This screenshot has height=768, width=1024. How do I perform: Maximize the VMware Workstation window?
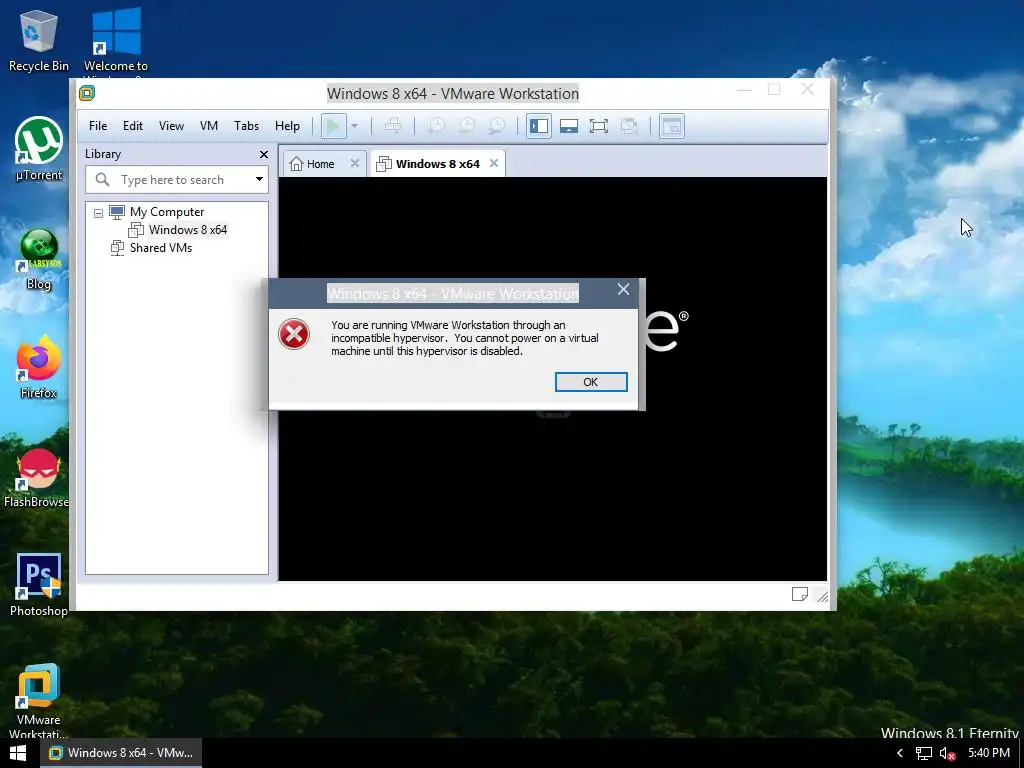[774, 89]
